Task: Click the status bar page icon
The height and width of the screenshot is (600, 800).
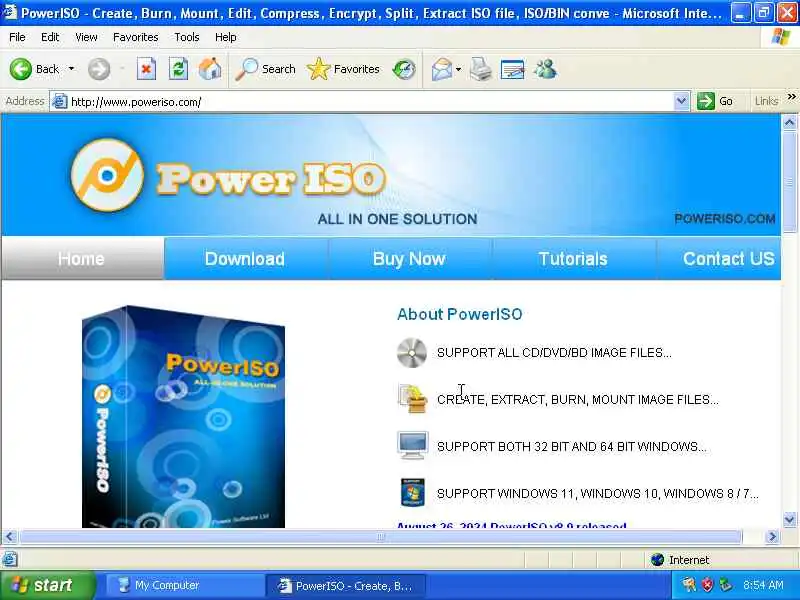Action: click(x=10, y=560)
